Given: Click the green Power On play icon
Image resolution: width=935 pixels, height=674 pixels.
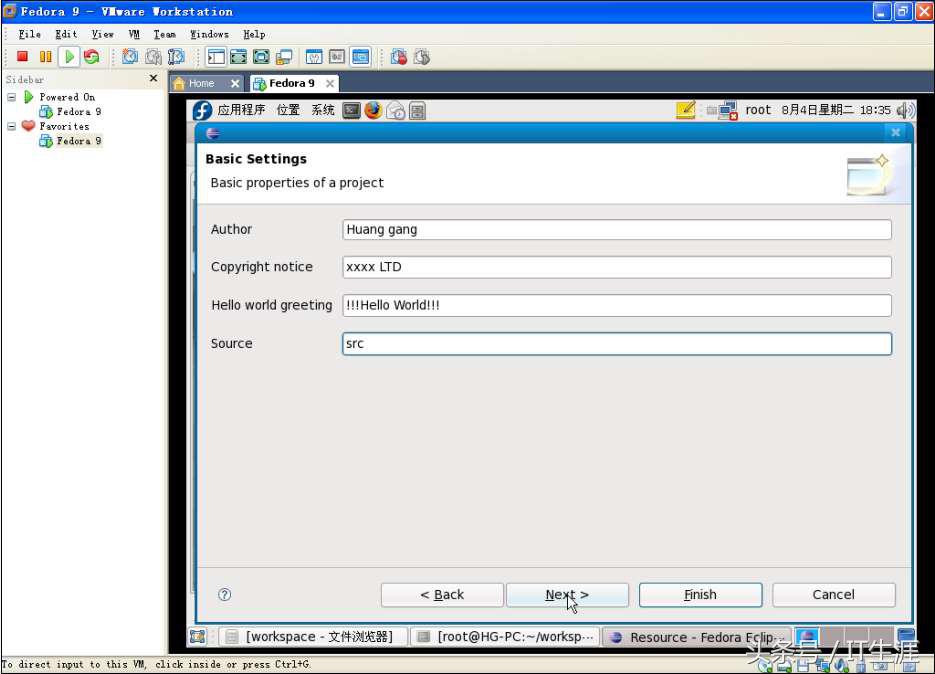Looking at the screenshot, I should coord(69,57).
